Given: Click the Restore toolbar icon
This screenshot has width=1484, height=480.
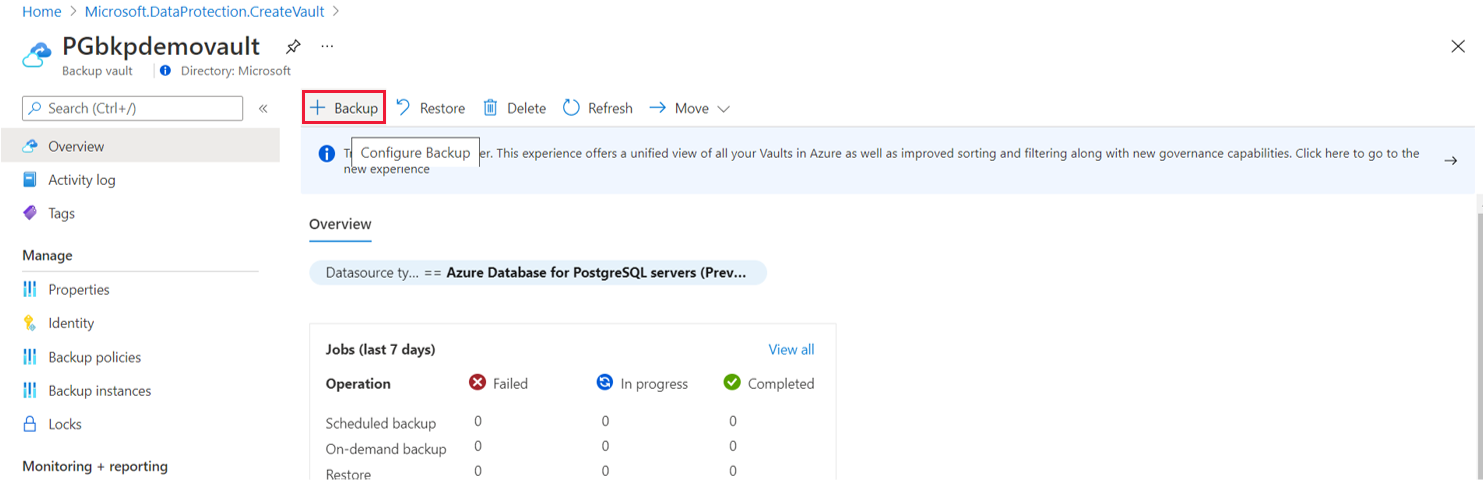Looking at the screenshot, I should point(430,108).
